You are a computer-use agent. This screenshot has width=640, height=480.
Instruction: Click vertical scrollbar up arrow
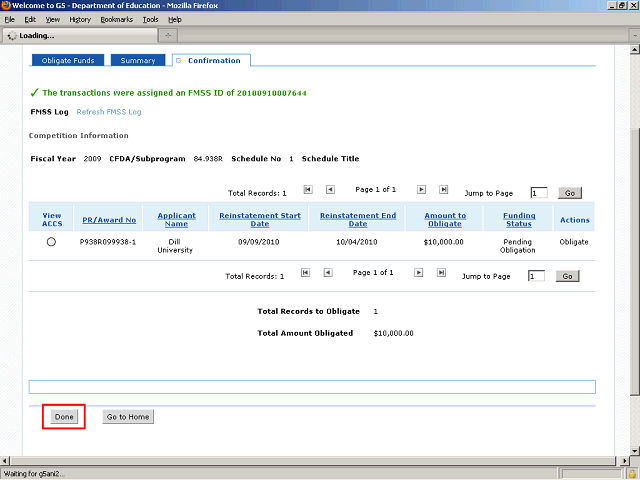click(x=635, y=50)
